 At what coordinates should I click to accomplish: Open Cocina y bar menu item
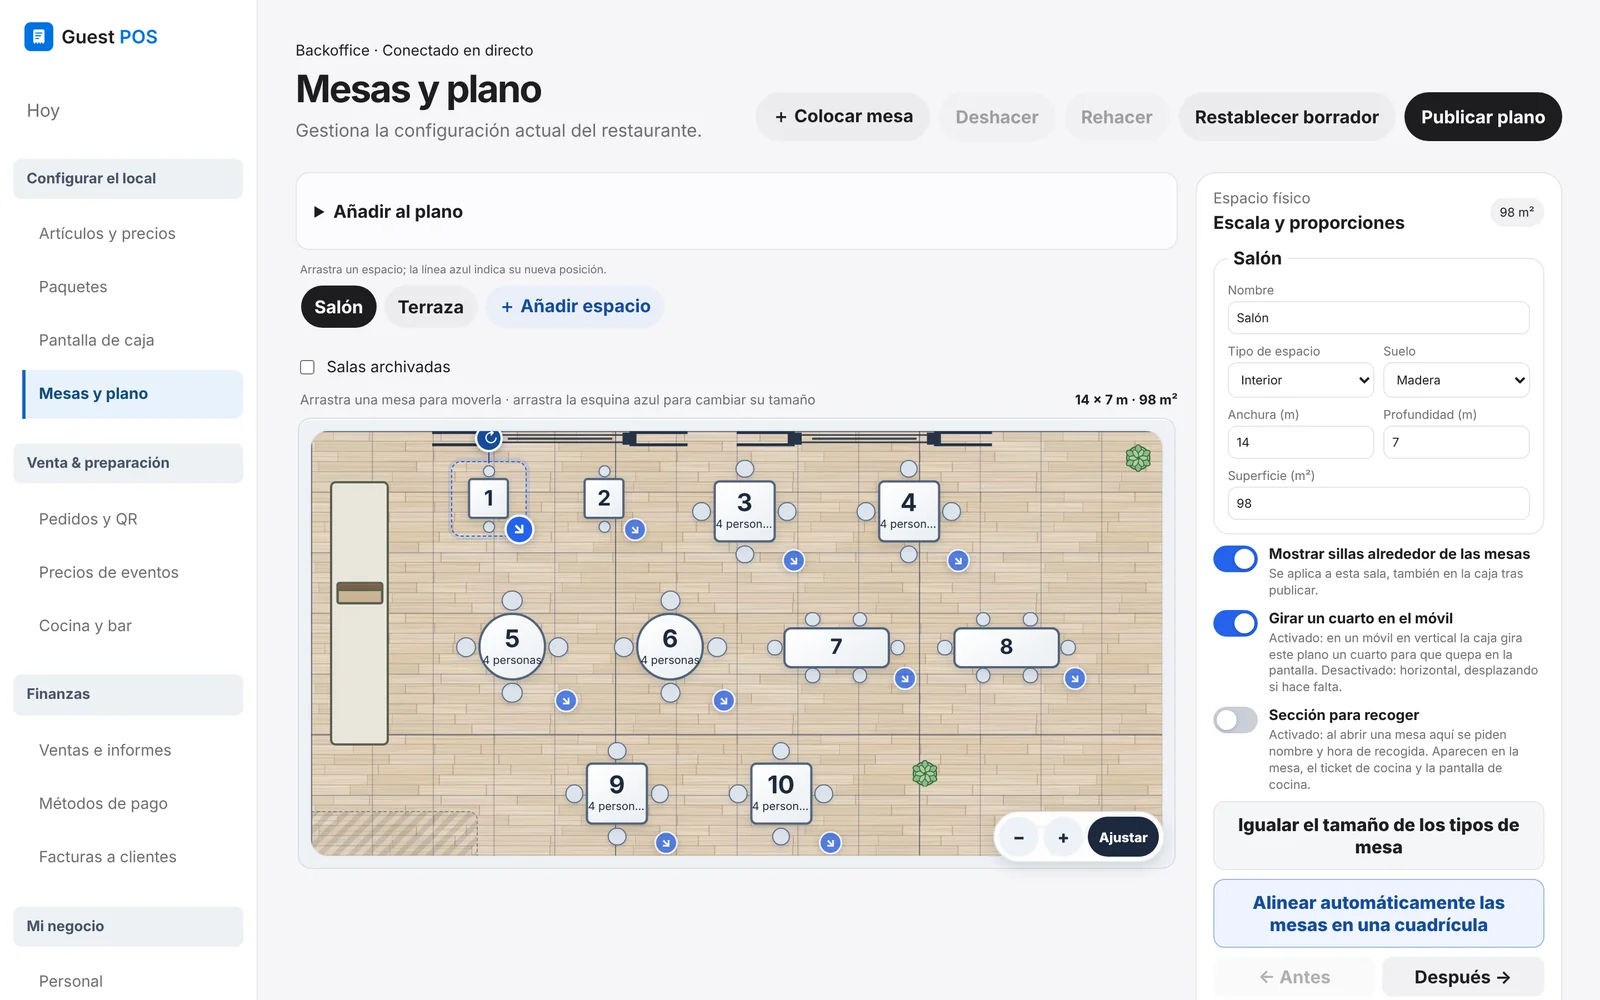coord(85,626)
